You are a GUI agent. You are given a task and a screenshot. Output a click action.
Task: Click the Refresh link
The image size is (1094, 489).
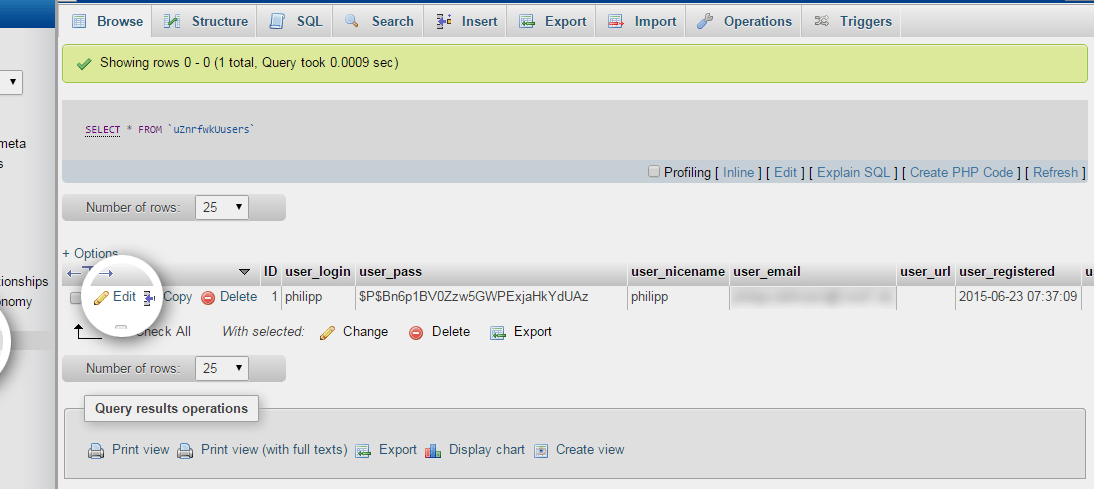coord(1055,172)
